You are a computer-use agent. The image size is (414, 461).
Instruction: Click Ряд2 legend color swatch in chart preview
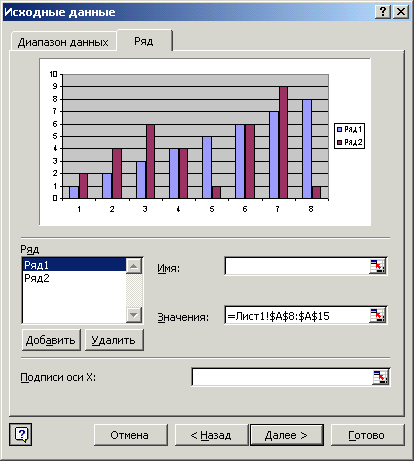coord(339,142)
